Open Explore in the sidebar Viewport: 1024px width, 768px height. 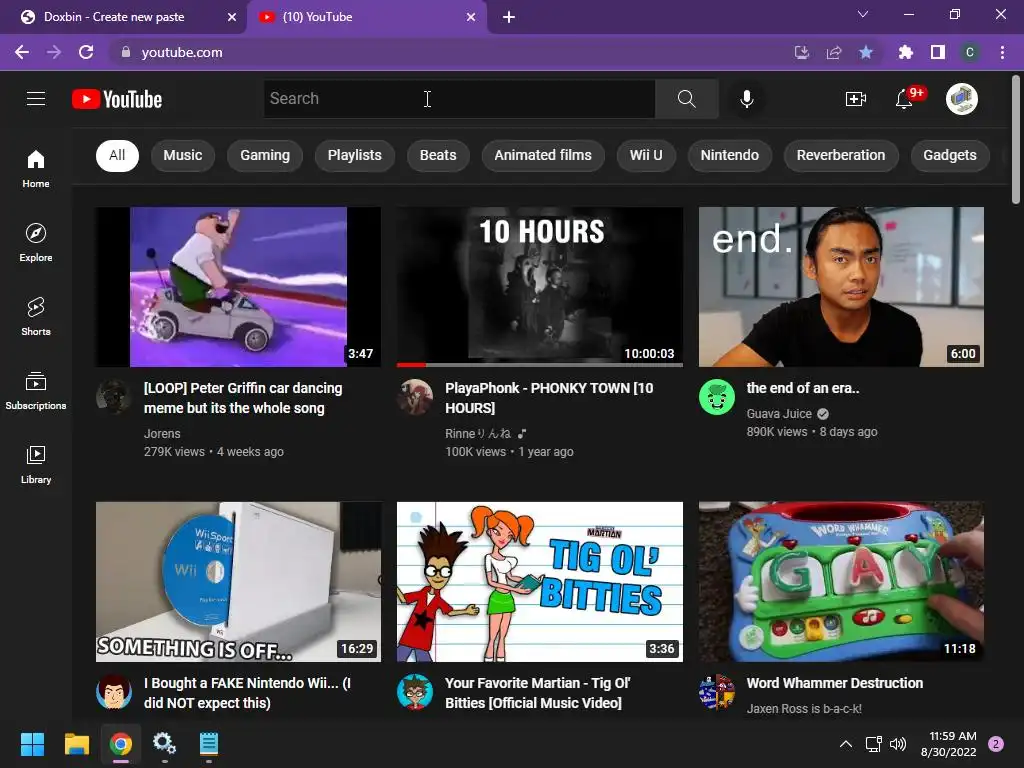(x=36, y=242)
